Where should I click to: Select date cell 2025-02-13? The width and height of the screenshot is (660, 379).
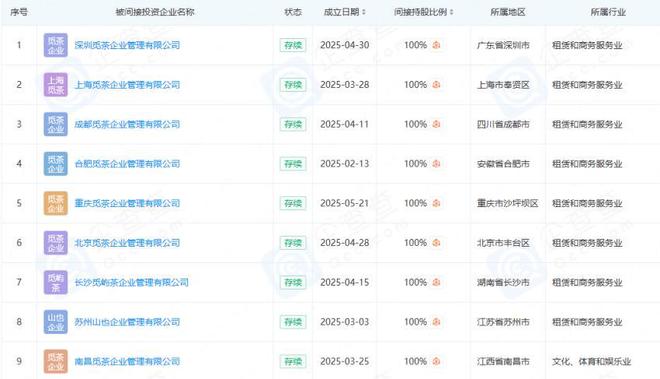[x=345, y=164]
